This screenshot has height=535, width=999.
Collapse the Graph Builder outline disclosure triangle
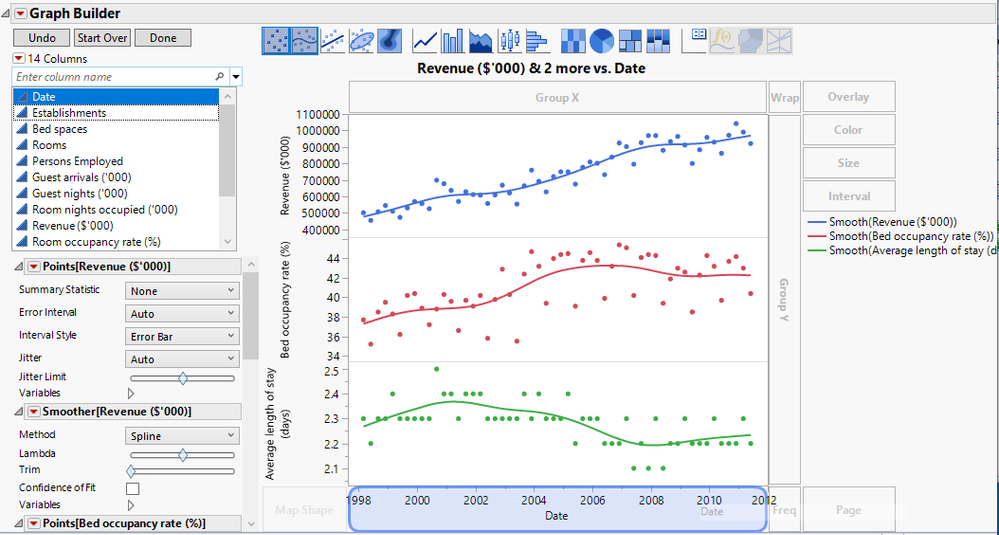click(6, 13)
